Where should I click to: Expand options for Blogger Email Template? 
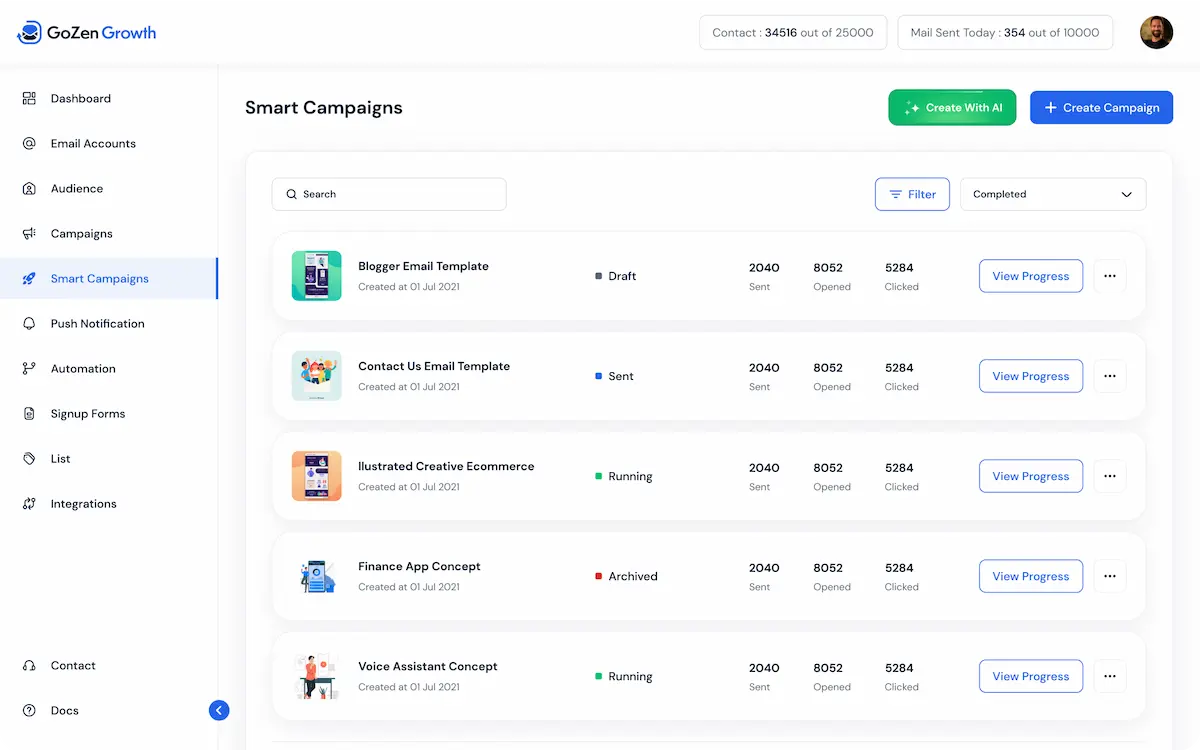point(1109,276)
